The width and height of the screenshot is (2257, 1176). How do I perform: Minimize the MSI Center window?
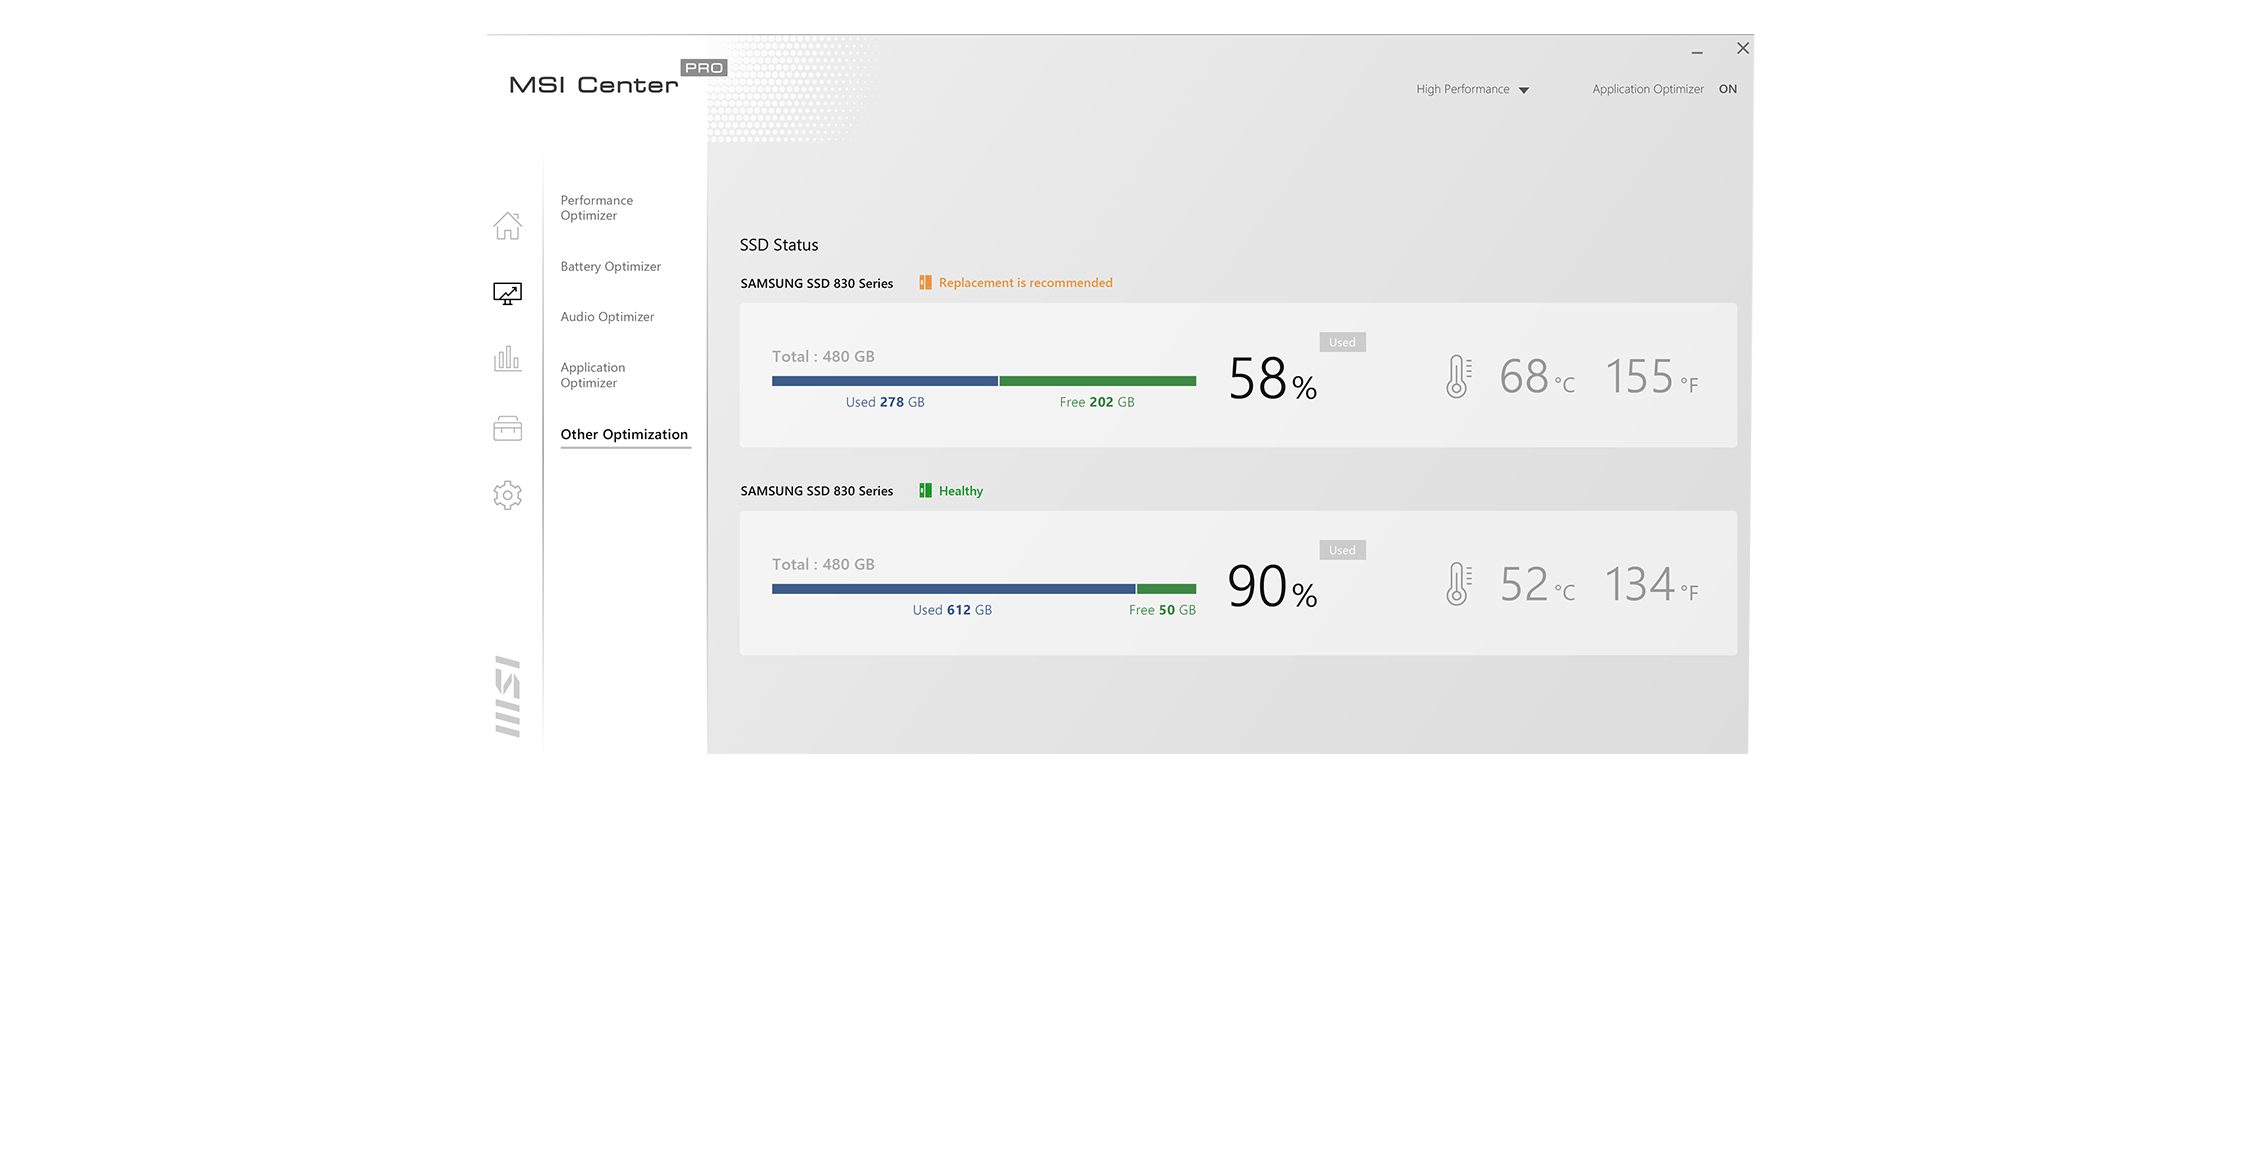(x=1697, y=50)
